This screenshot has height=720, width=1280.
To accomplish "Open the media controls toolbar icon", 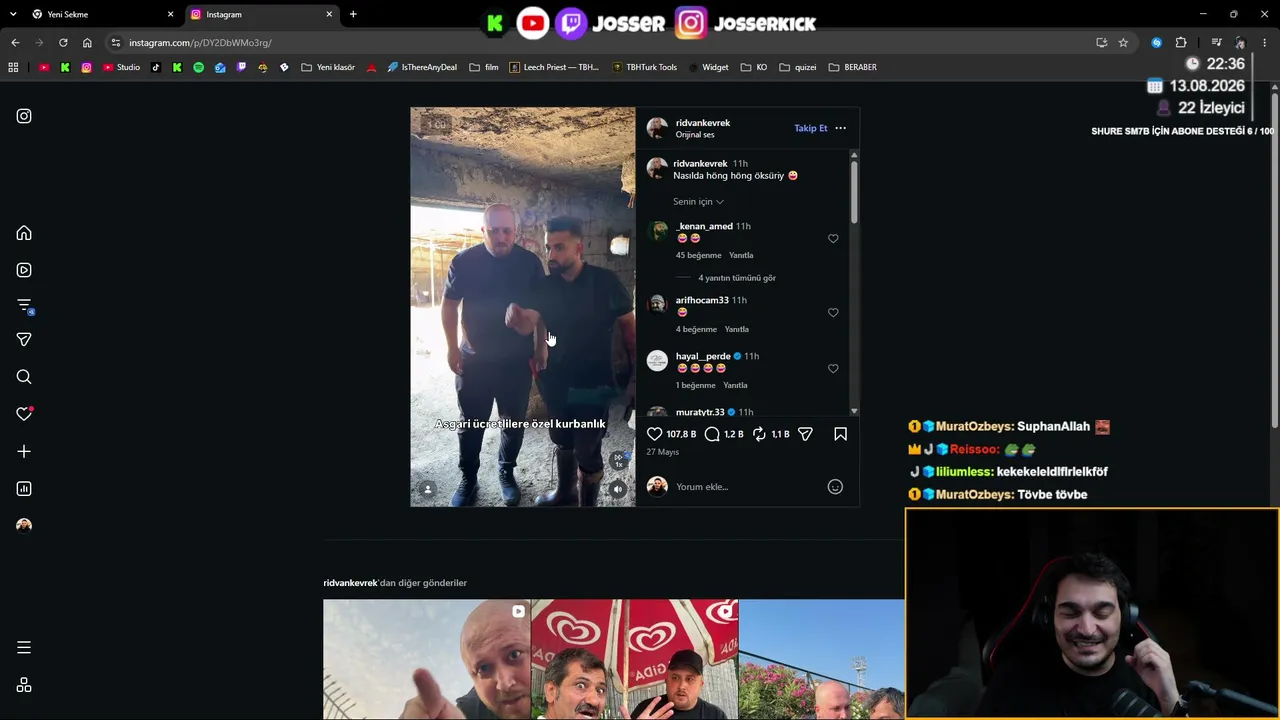I will 1216,43.
